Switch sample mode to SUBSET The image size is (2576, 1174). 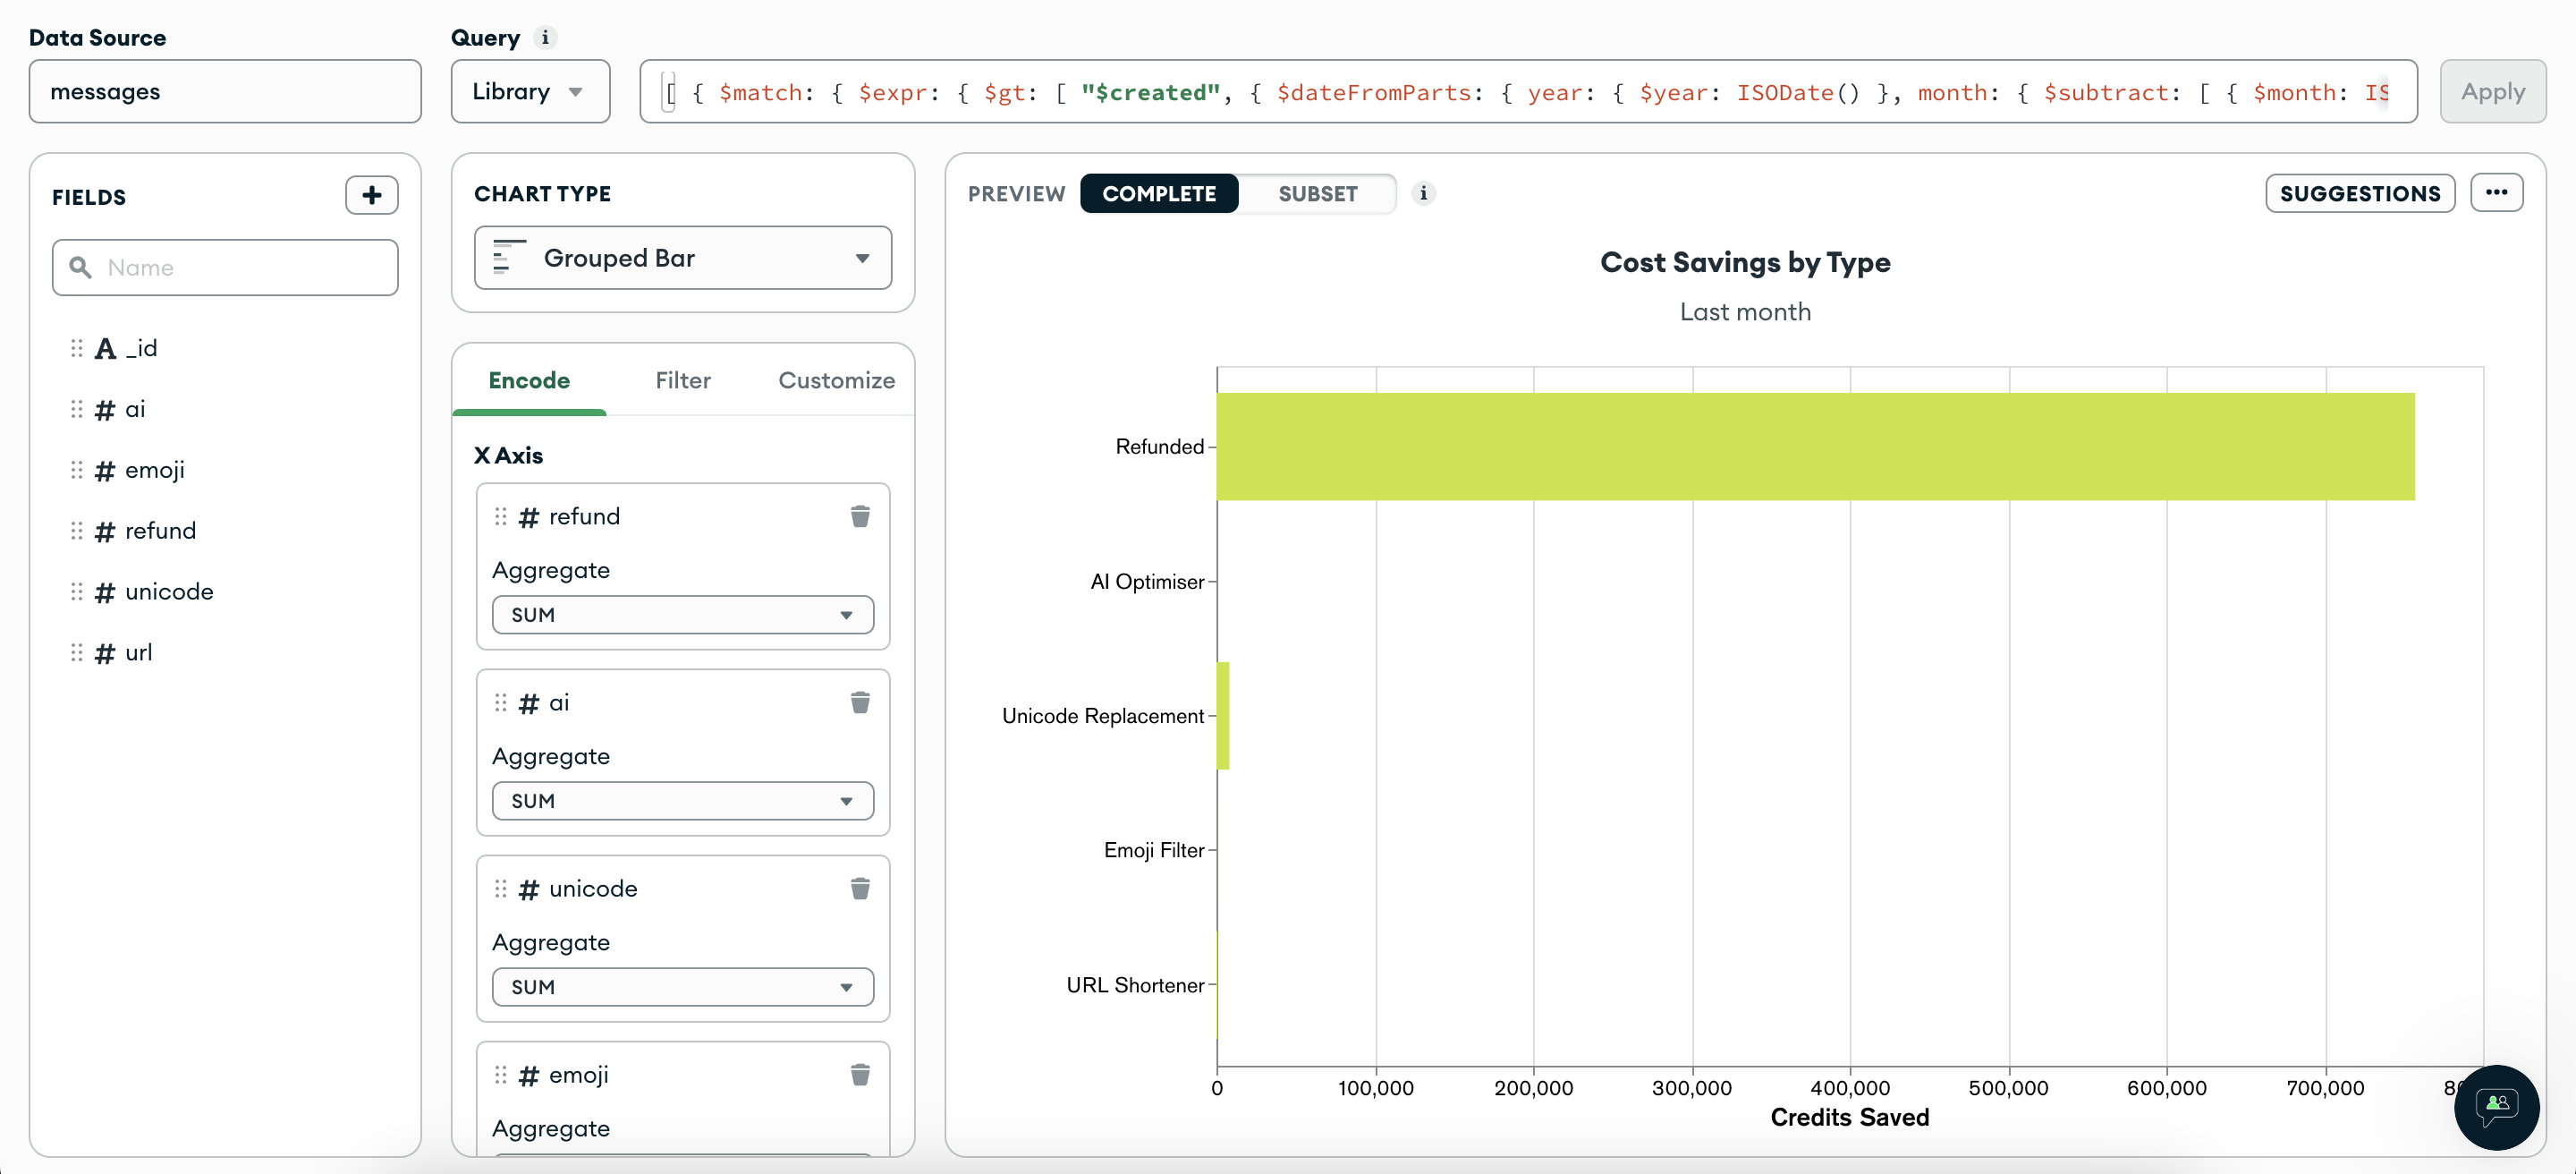1317,193
